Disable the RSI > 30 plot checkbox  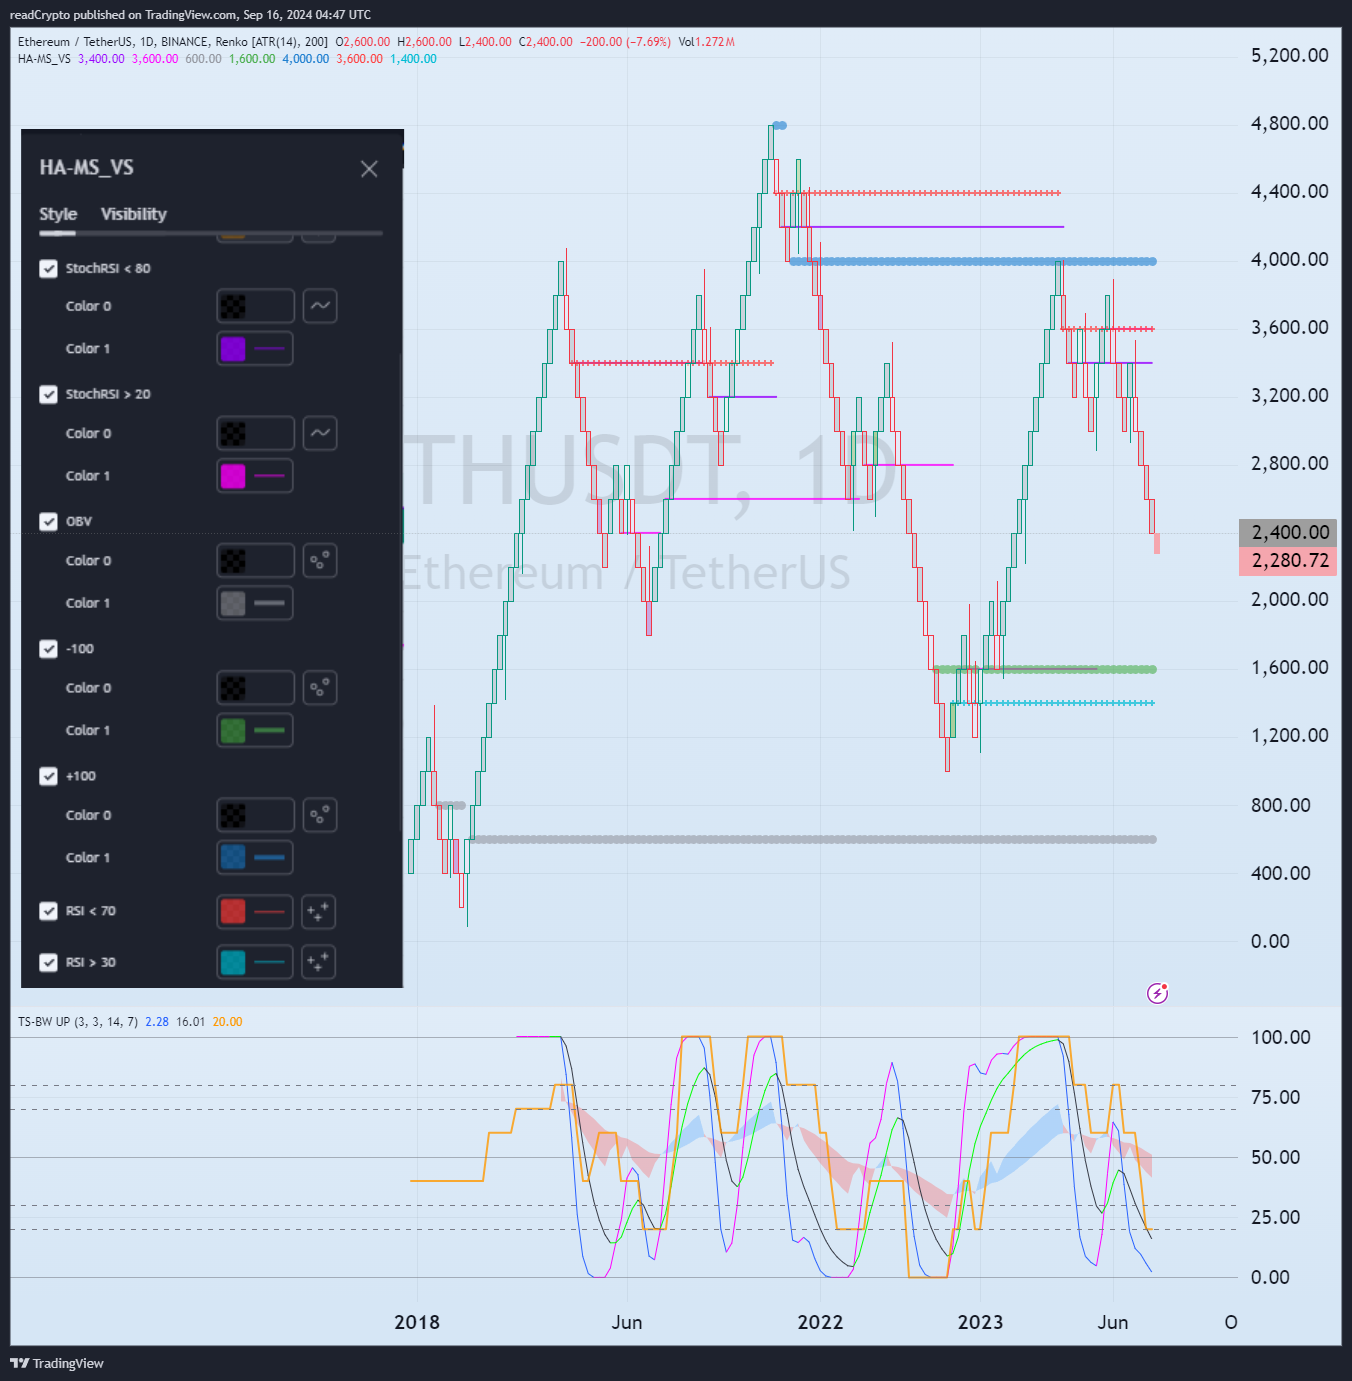48,962
